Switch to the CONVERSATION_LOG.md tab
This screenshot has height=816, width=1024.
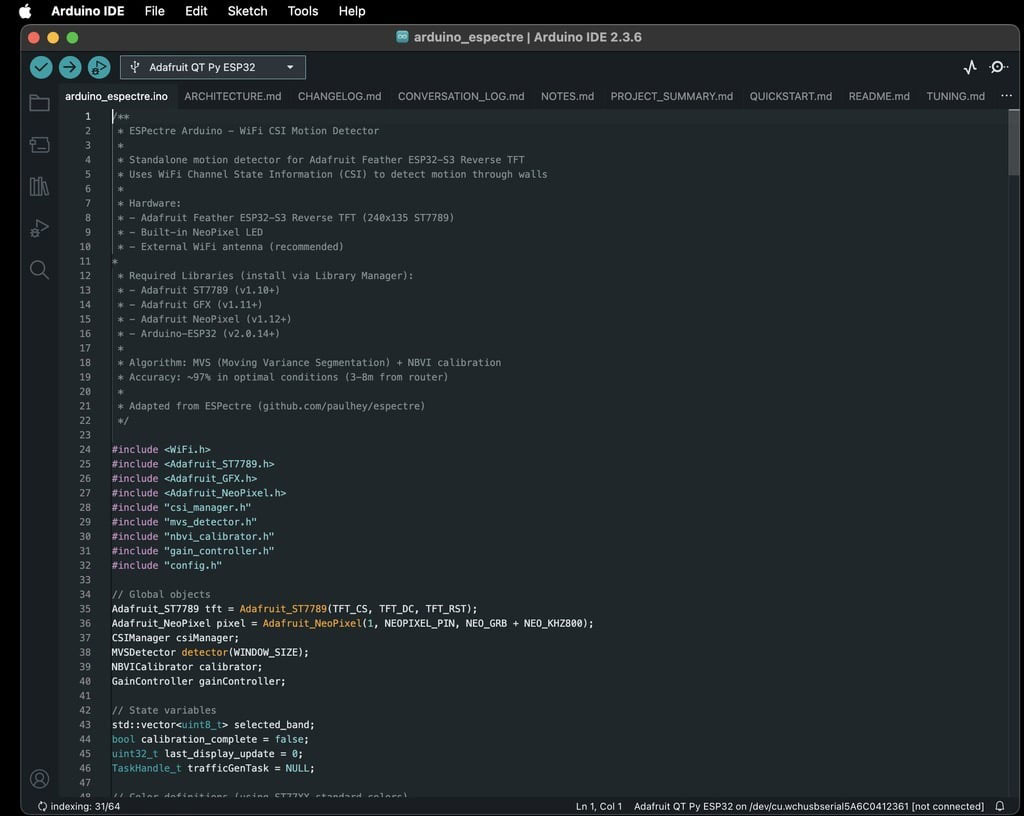461,96
